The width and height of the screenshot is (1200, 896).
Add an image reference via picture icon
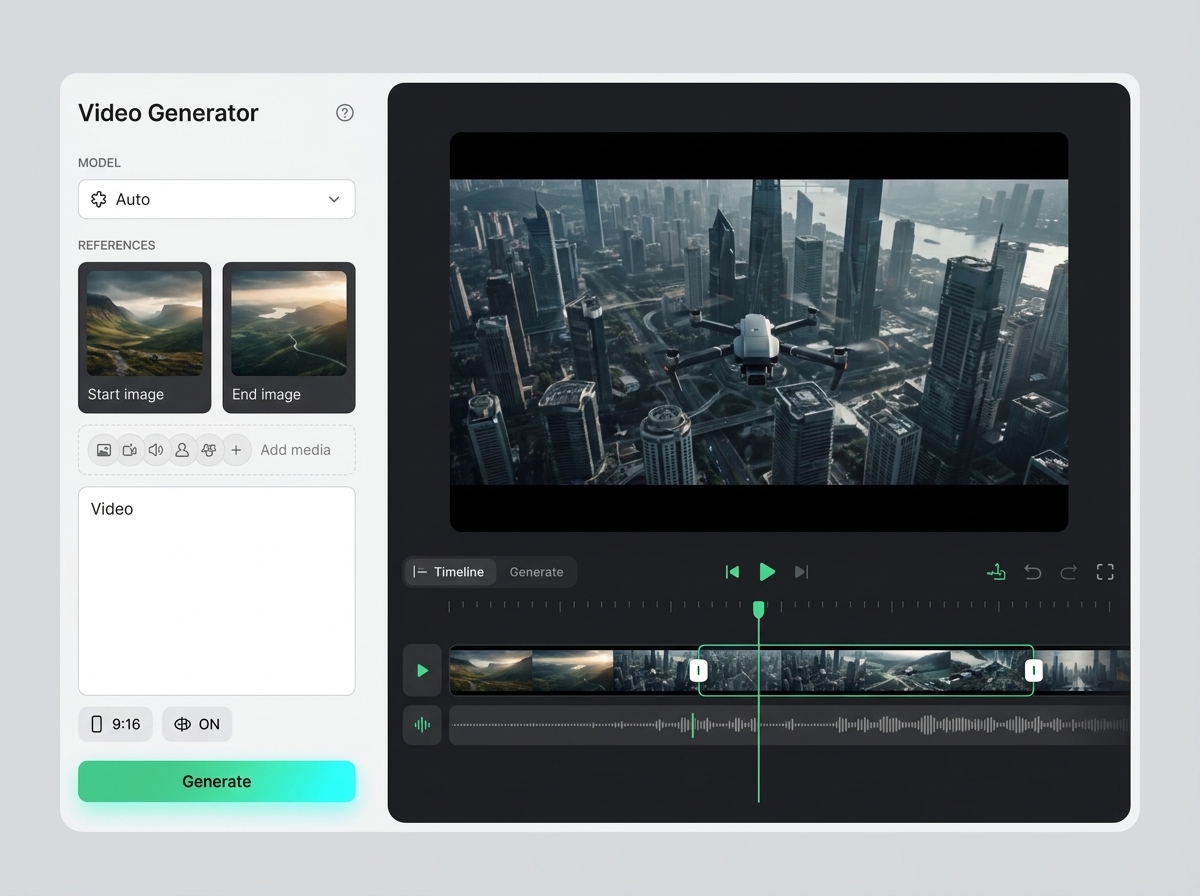point(104,450)
